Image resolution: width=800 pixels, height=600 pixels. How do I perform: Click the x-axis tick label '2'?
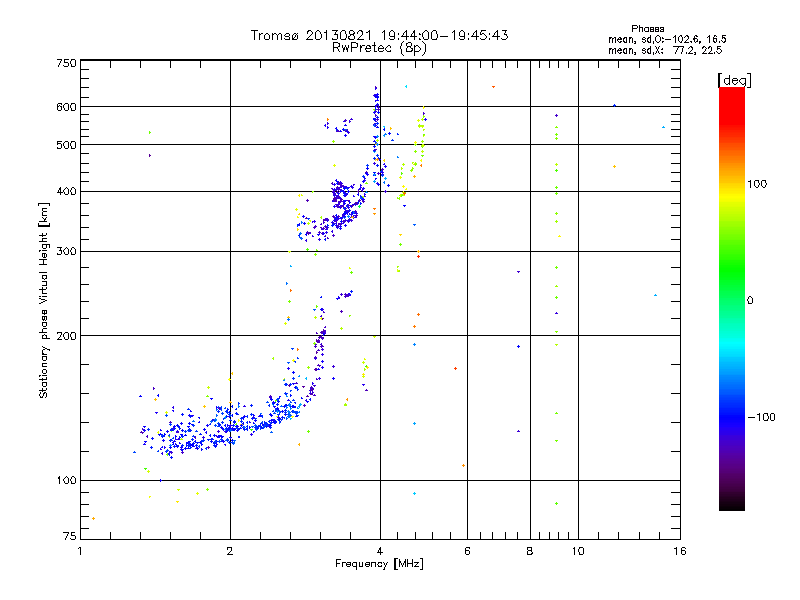pos(230,551)
